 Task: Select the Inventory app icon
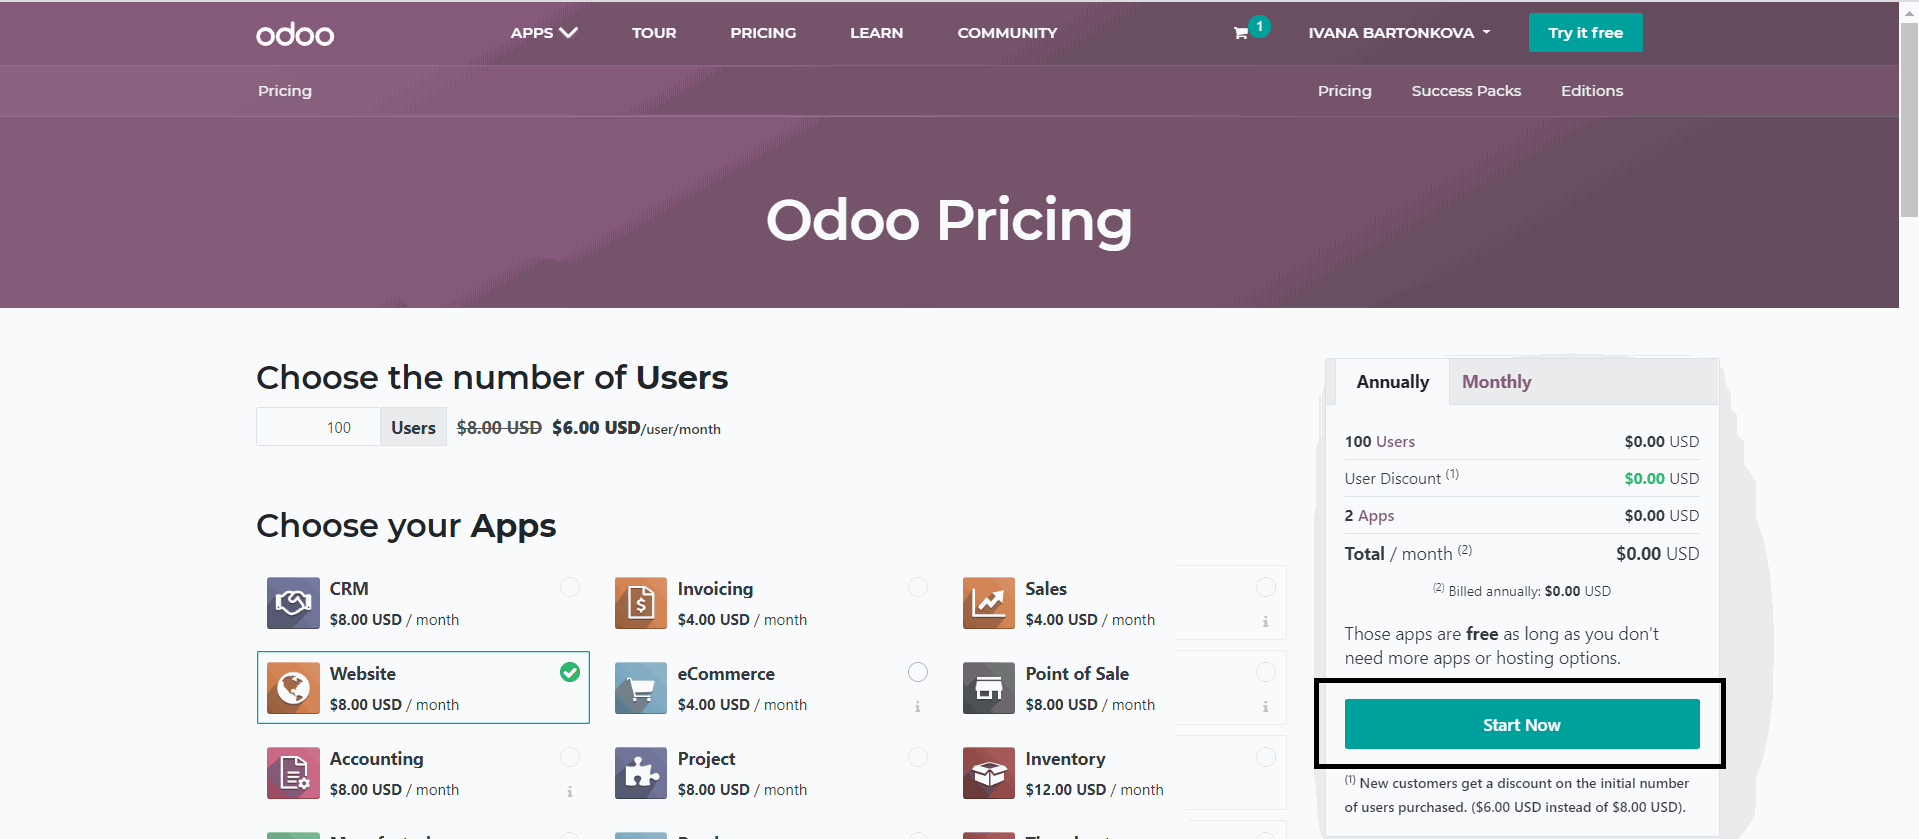click(988, 773)
